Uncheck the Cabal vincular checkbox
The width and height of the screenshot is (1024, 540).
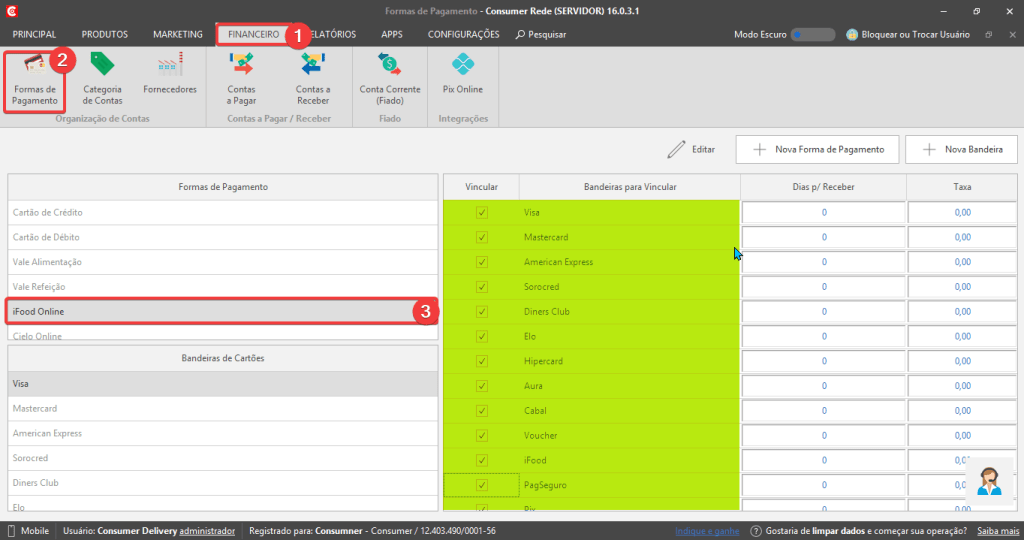point(482,411)
